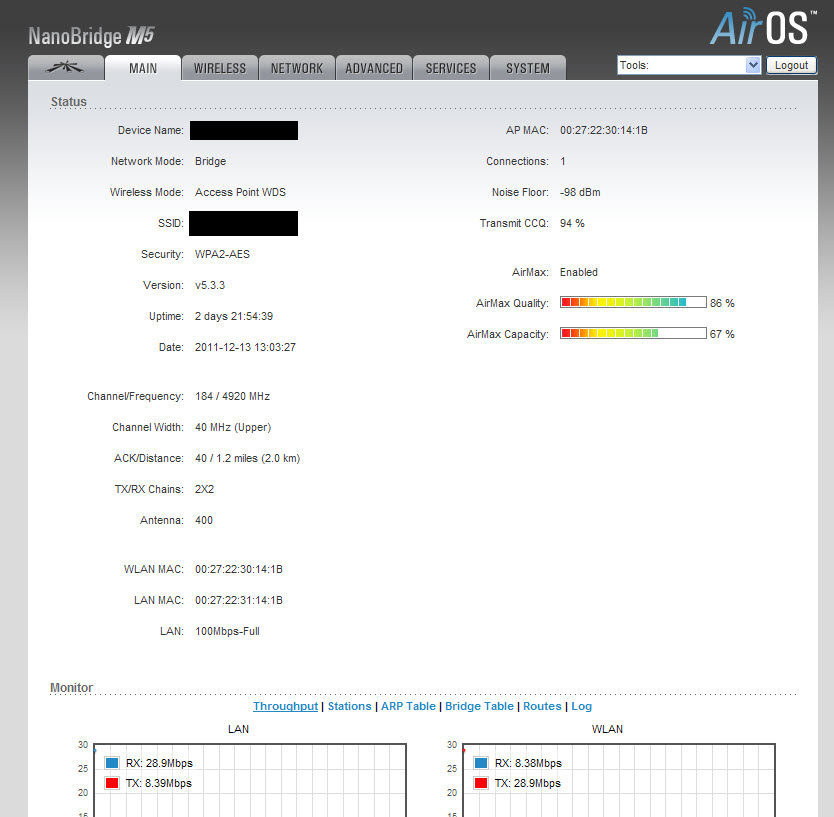Go to the ADVANCED tab
This screenshot has width=834, height=817.
point(374,68)
